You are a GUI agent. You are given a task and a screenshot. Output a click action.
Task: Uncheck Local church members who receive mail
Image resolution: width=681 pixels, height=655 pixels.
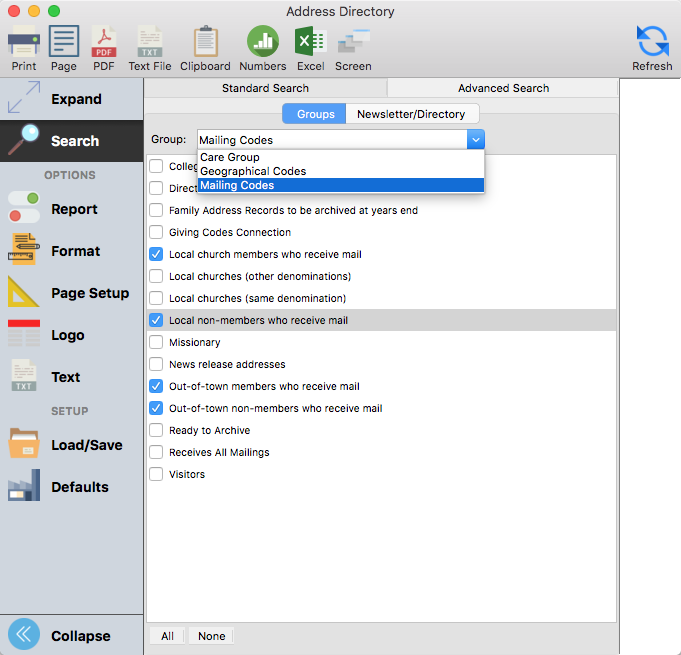156,254
